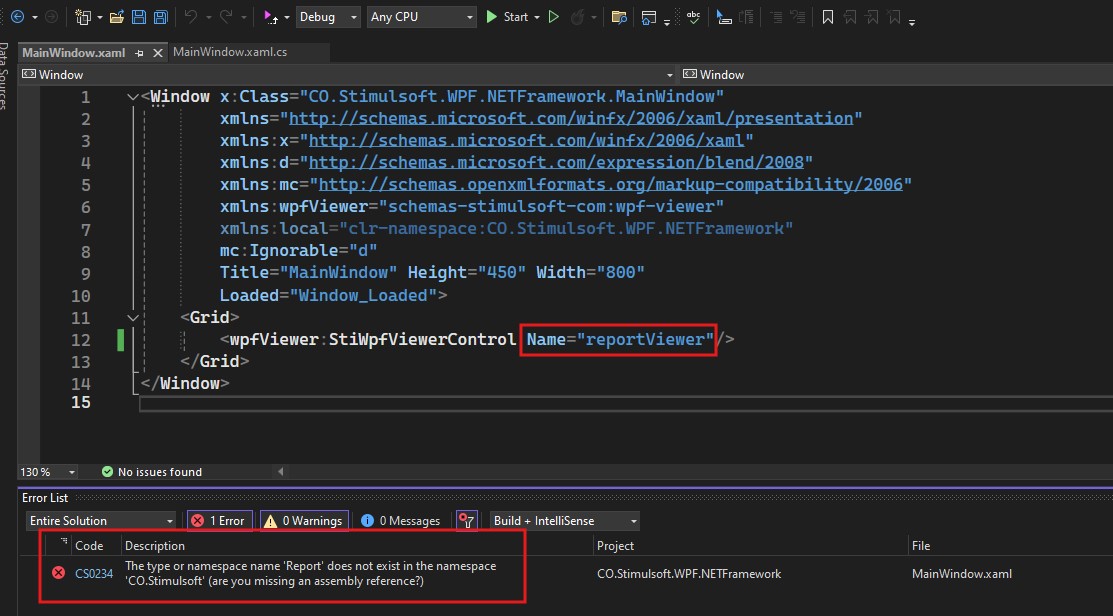Open Find in Files folder-search icon
The width and height of the screenshot is (1113, 616).
[x=619, y=17]
